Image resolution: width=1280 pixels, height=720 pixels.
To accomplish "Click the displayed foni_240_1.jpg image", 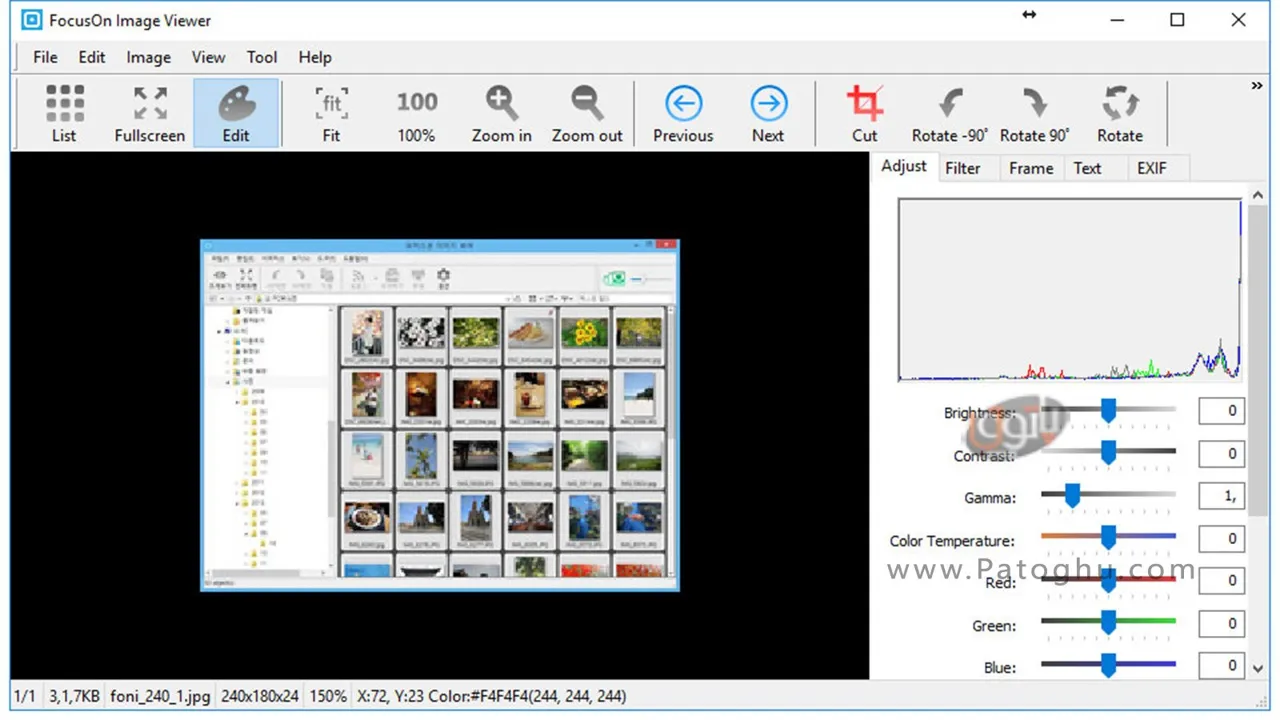I will [440, 415].
